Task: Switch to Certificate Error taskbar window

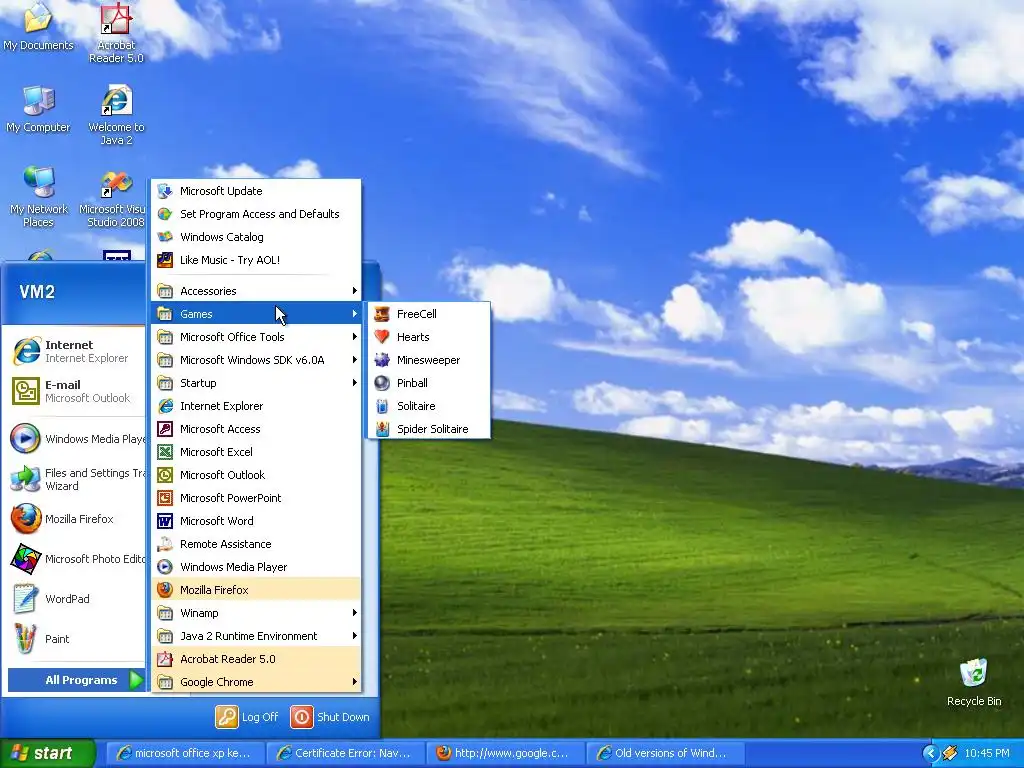Action: [x=345, y=753]
